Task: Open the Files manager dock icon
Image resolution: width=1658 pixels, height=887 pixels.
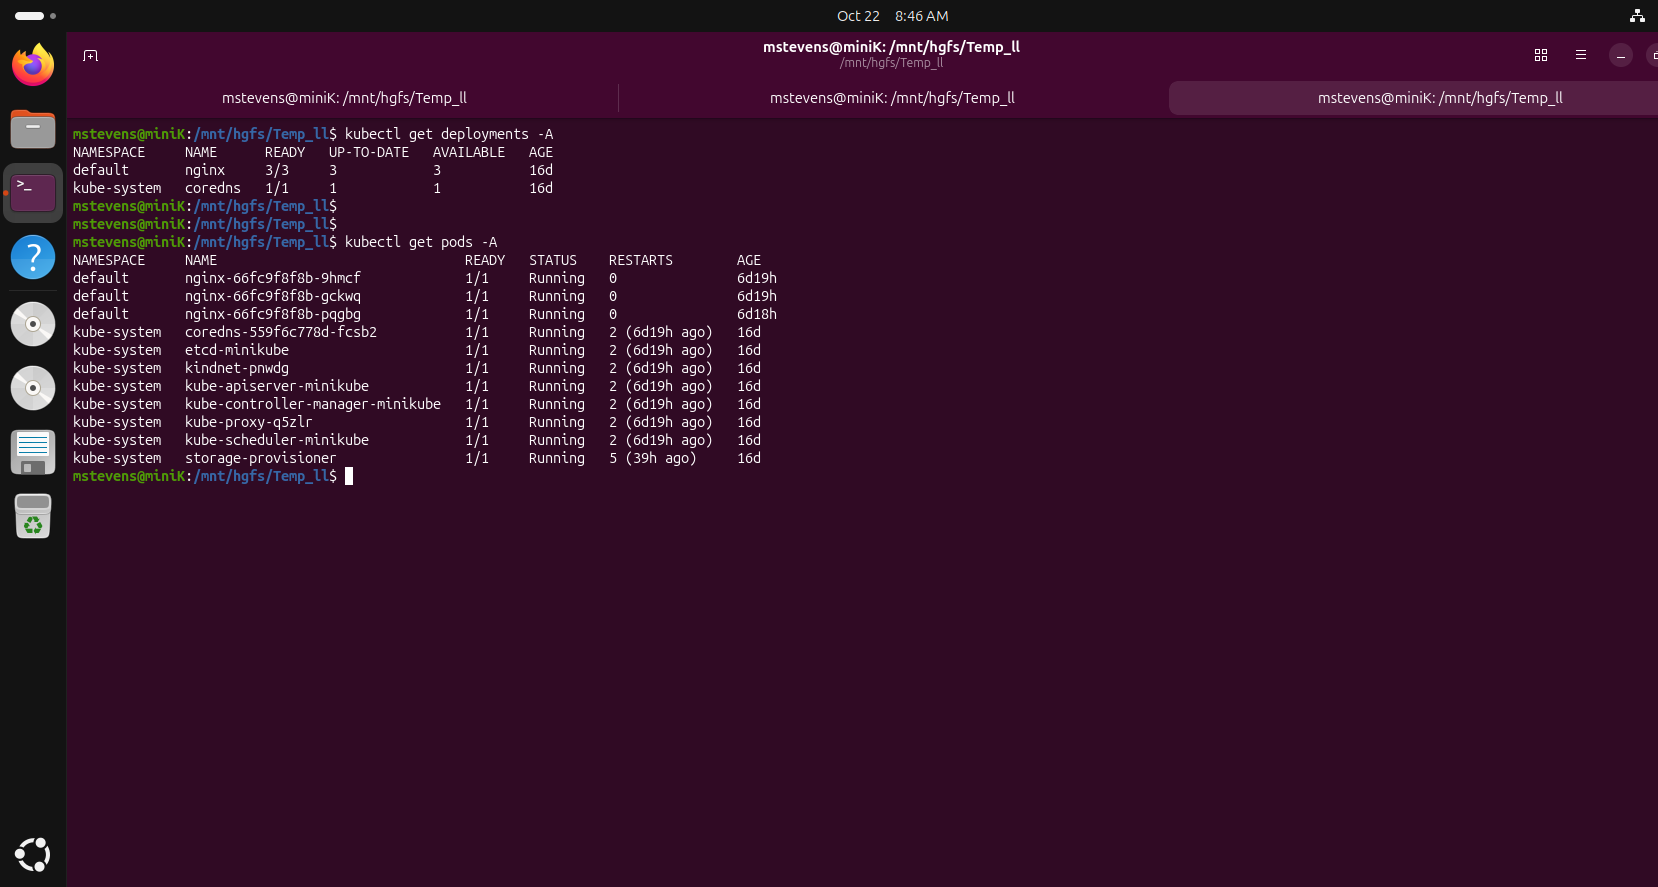Action: tap(33, 129)
